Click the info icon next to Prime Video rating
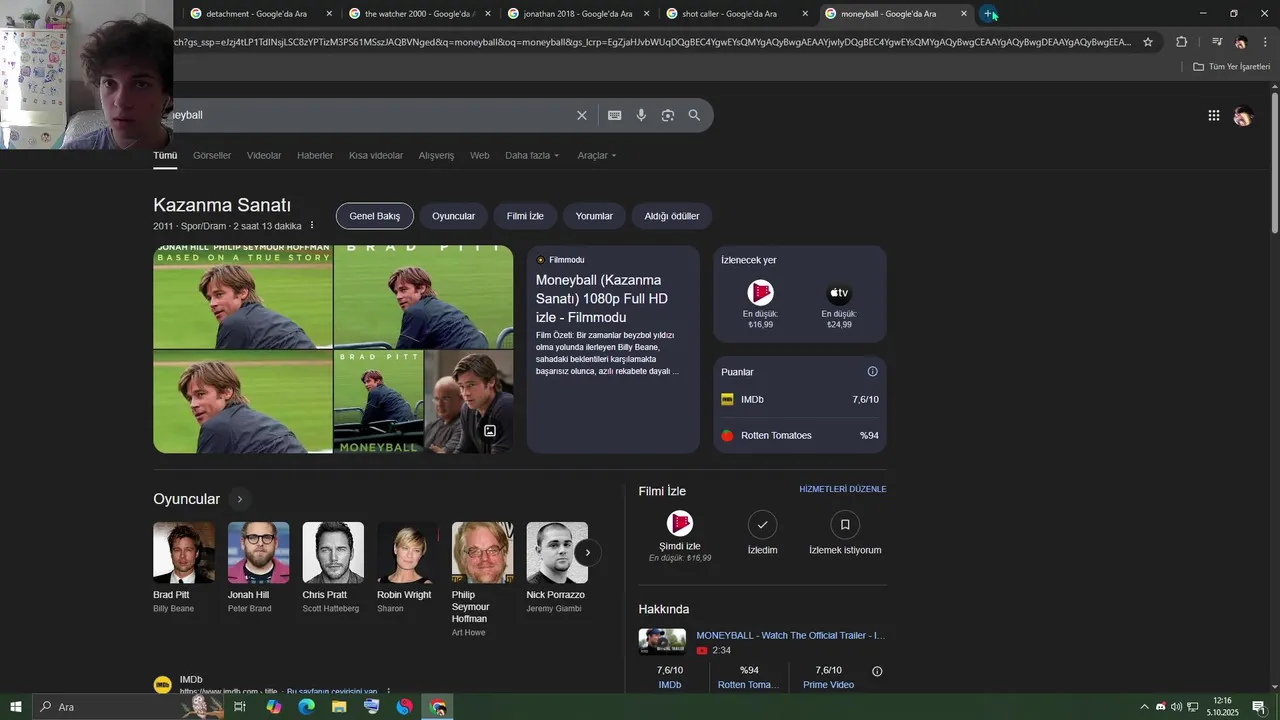Screen dimensions: 1280x720 click(x=877, y=671)
